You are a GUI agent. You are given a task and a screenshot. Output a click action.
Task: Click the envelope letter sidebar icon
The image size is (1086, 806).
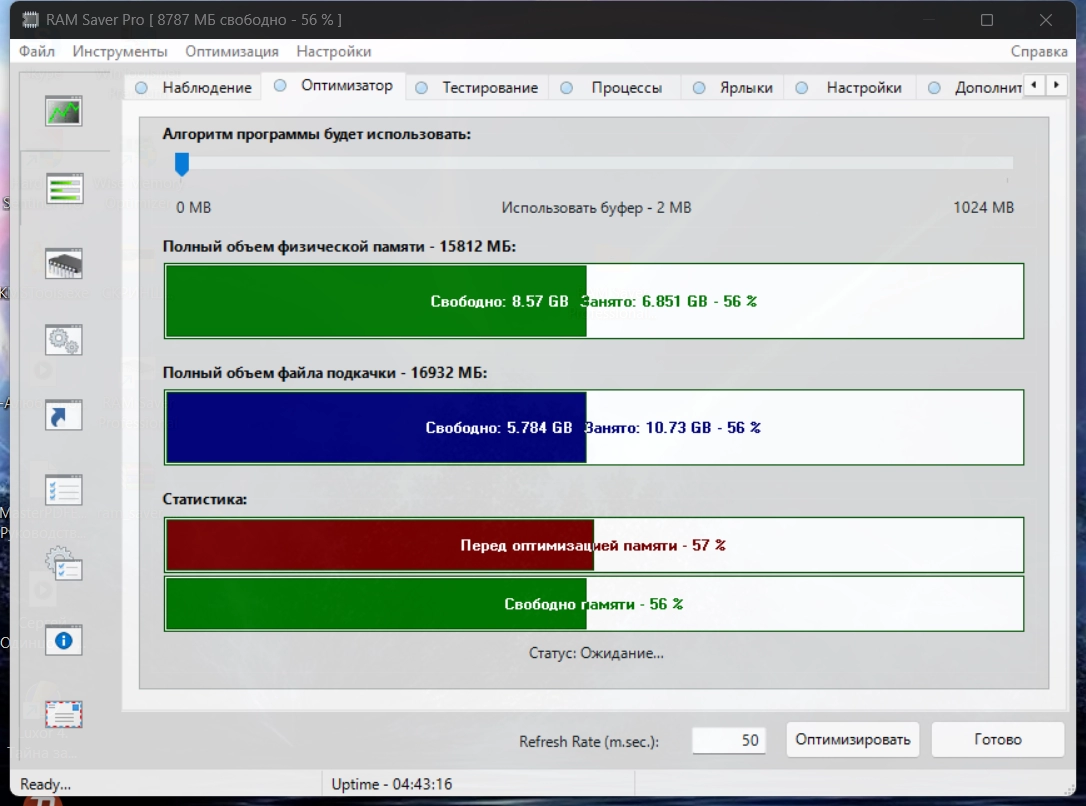(x=64, y=715)
